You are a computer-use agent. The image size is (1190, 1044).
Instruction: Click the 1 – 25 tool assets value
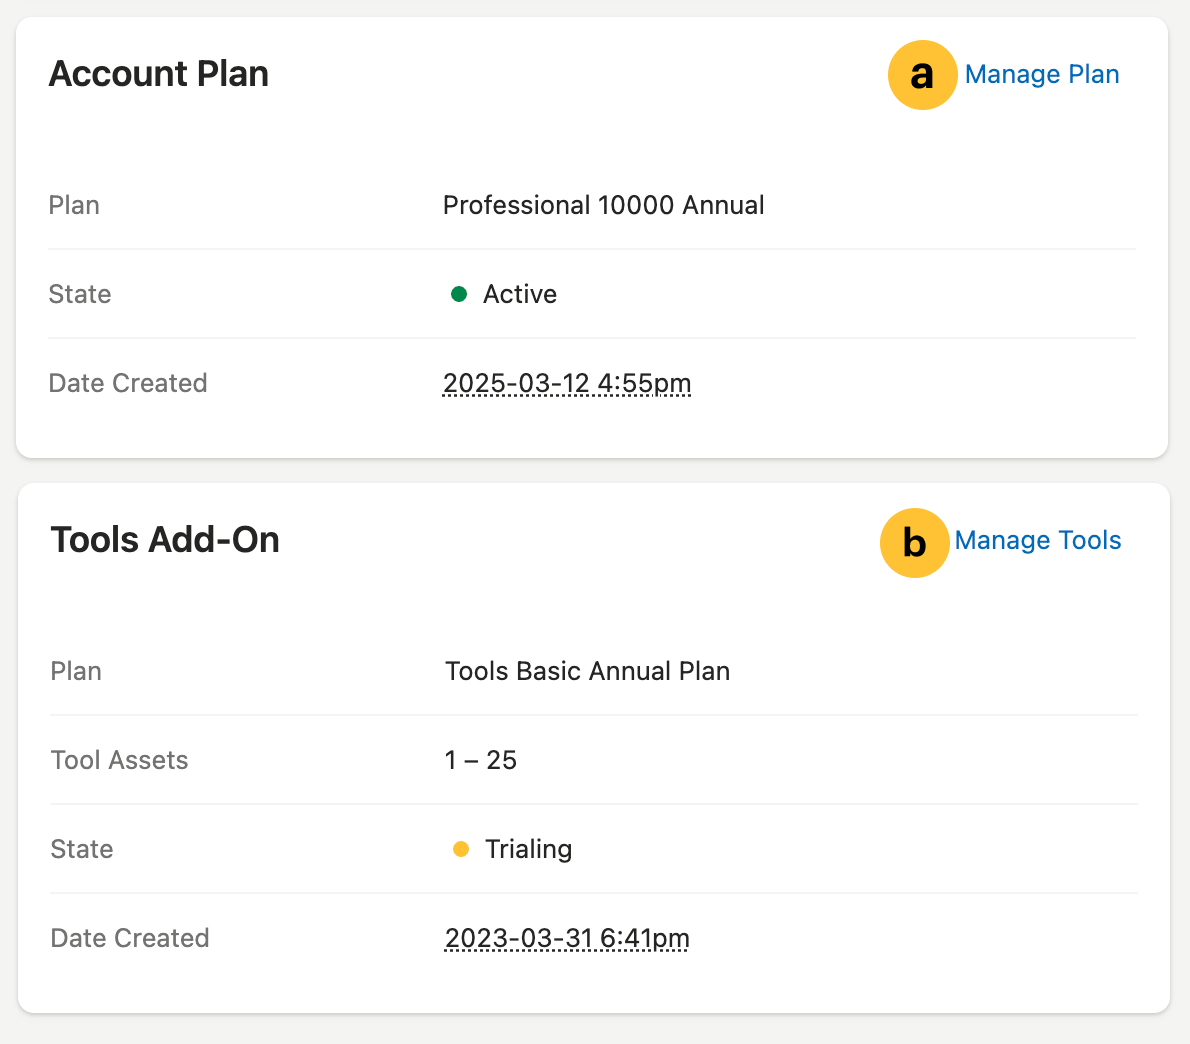(481, 760)
